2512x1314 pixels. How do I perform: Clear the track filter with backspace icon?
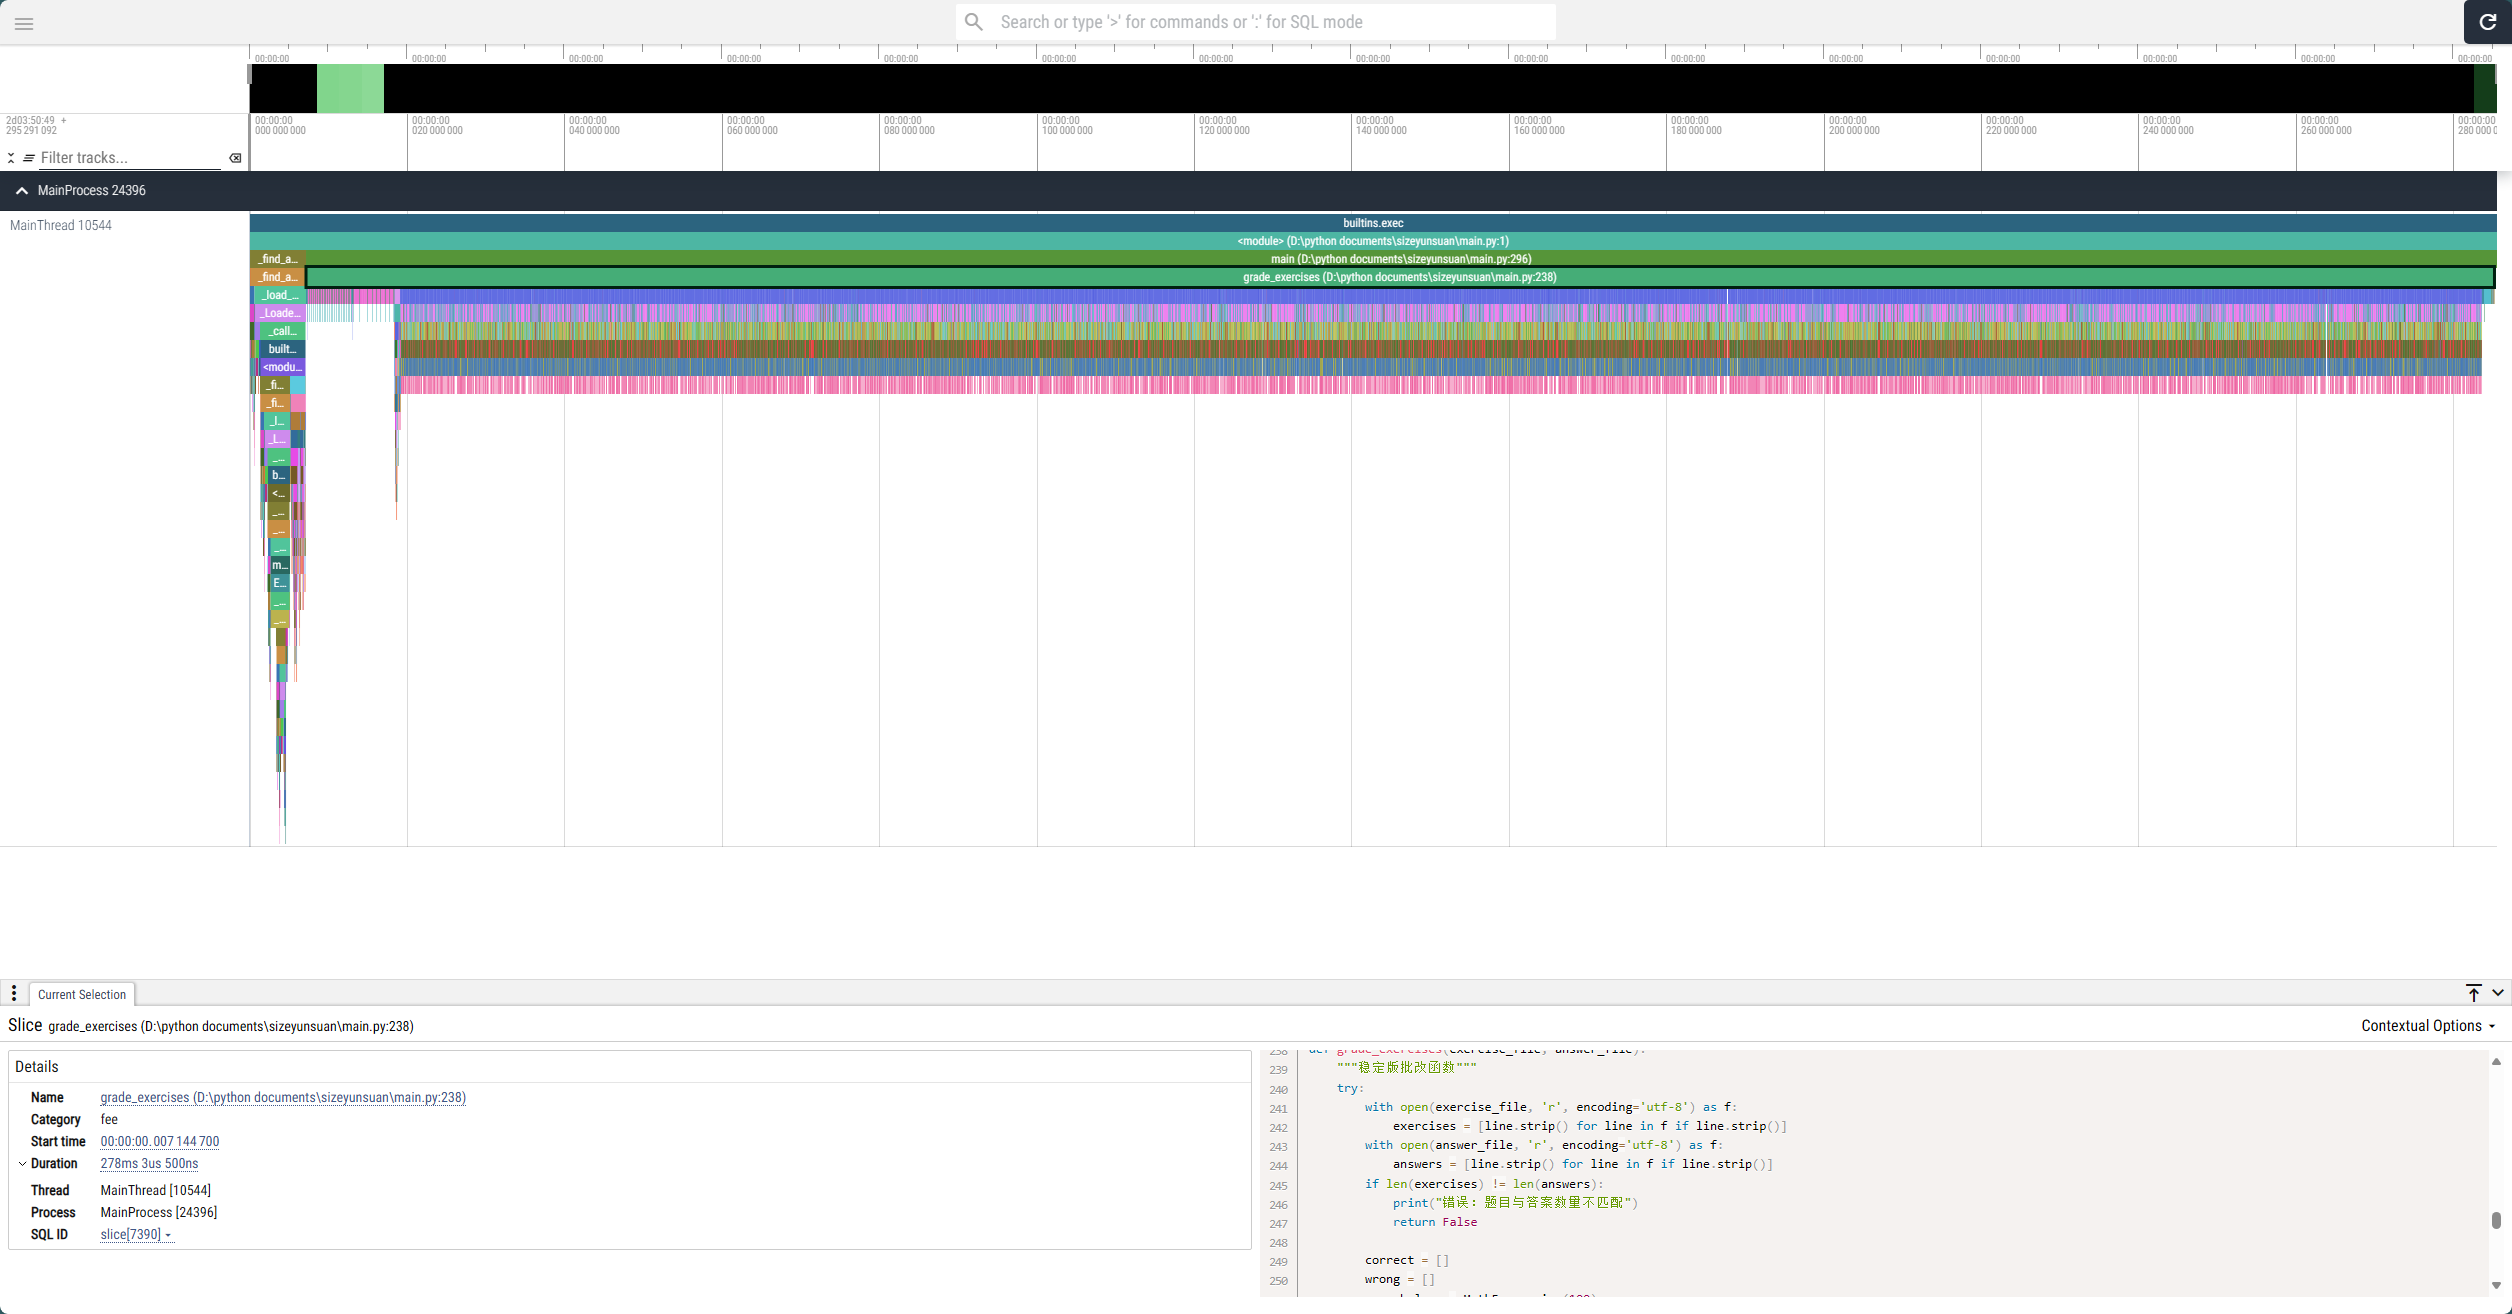click(x=235, y=158)
